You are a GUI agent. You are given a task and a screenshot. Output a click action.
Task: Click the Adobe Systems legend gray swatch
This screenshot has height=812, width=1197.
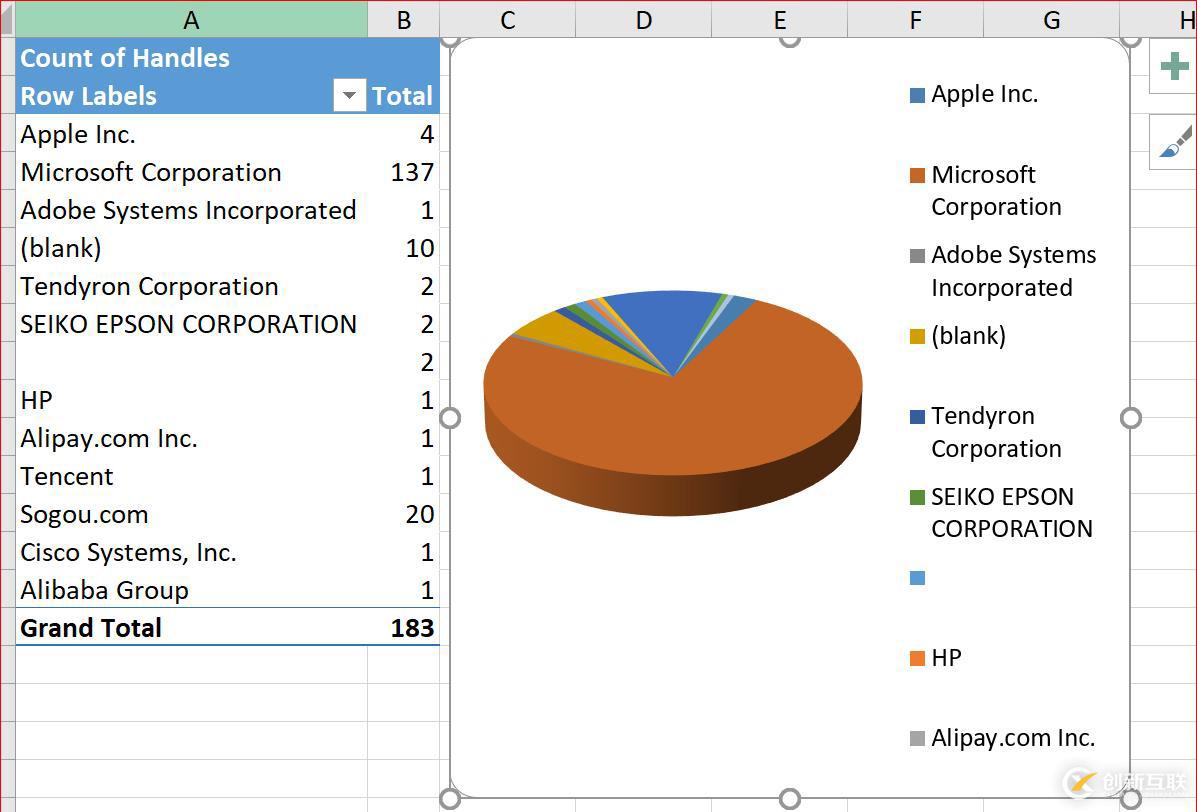(918, 256)
